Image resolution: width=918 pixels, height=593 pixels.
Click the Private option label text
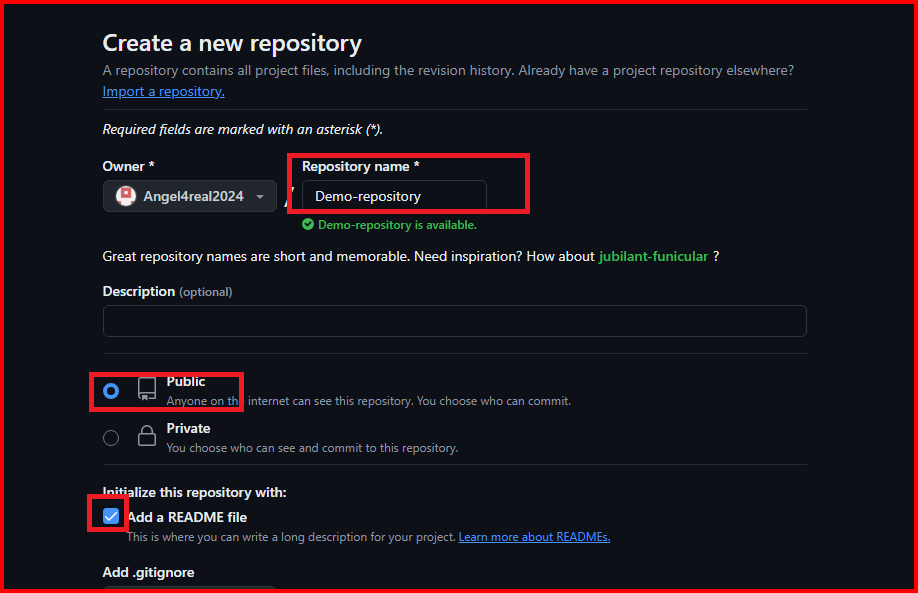click(x=188, y=429)
